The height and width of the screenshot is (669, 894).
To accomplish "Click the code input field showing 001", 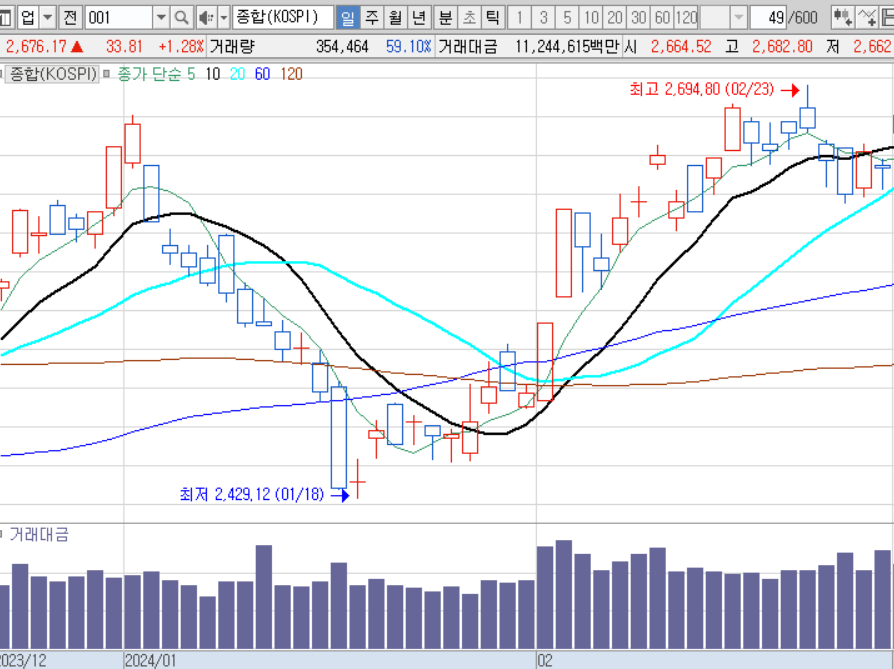I will 119,18.
